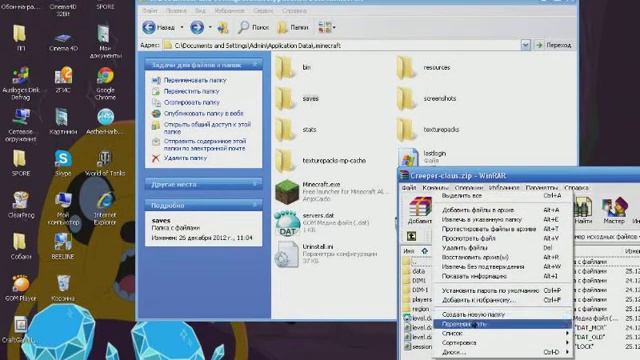The image size is (640, 360).
Task: Choose Выделить все in WinRAR menu
Action: [502, 196]
